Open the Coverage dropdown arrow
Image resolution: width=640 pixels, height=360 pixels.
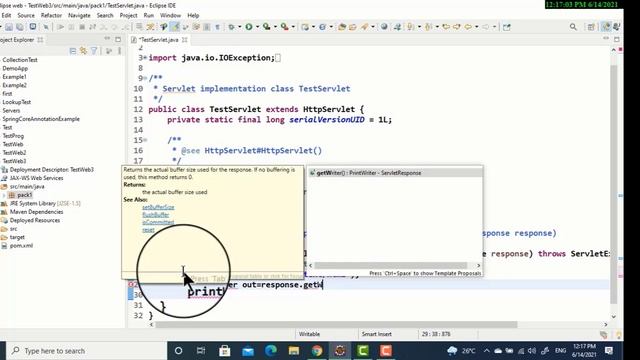pos(276,27)
